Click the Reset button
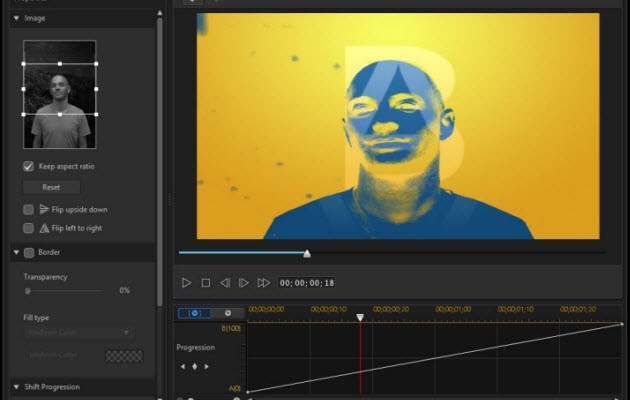630x400 pixels. [51, 187]
